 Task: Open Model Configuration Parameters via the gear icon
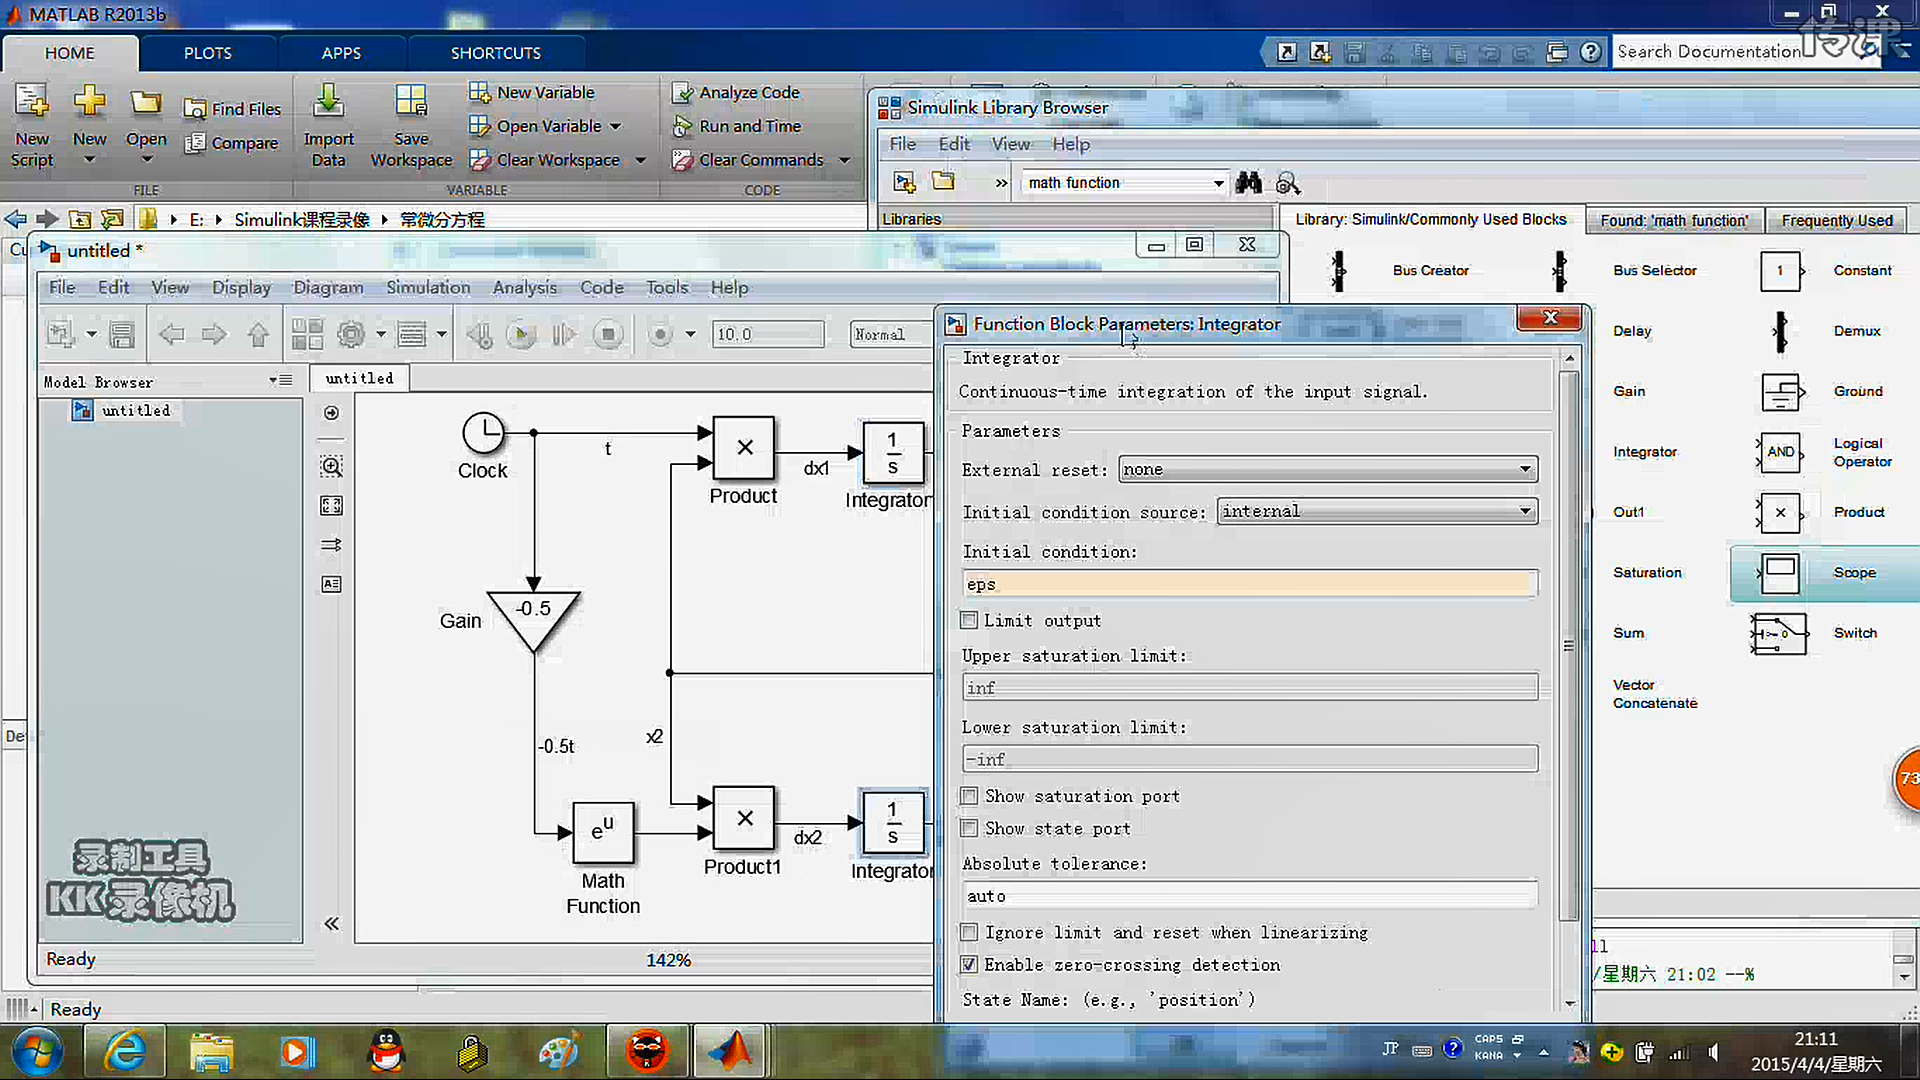349,334
